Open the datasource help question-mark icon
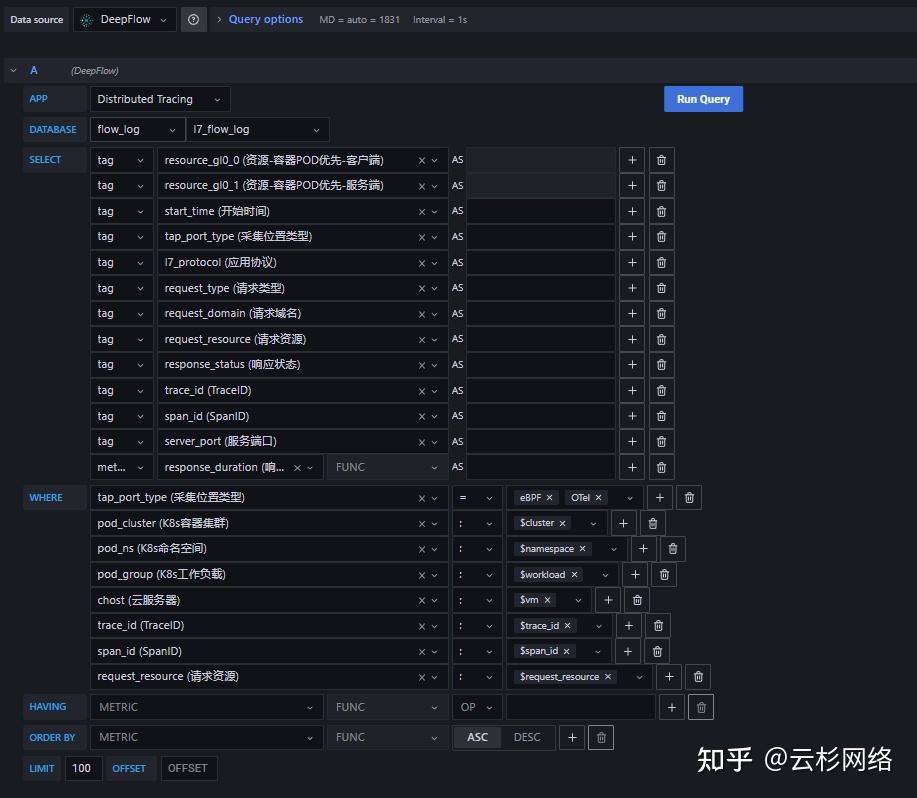Image resolution: width=917 pixels, height=798 pixels. tap(193, 18)
